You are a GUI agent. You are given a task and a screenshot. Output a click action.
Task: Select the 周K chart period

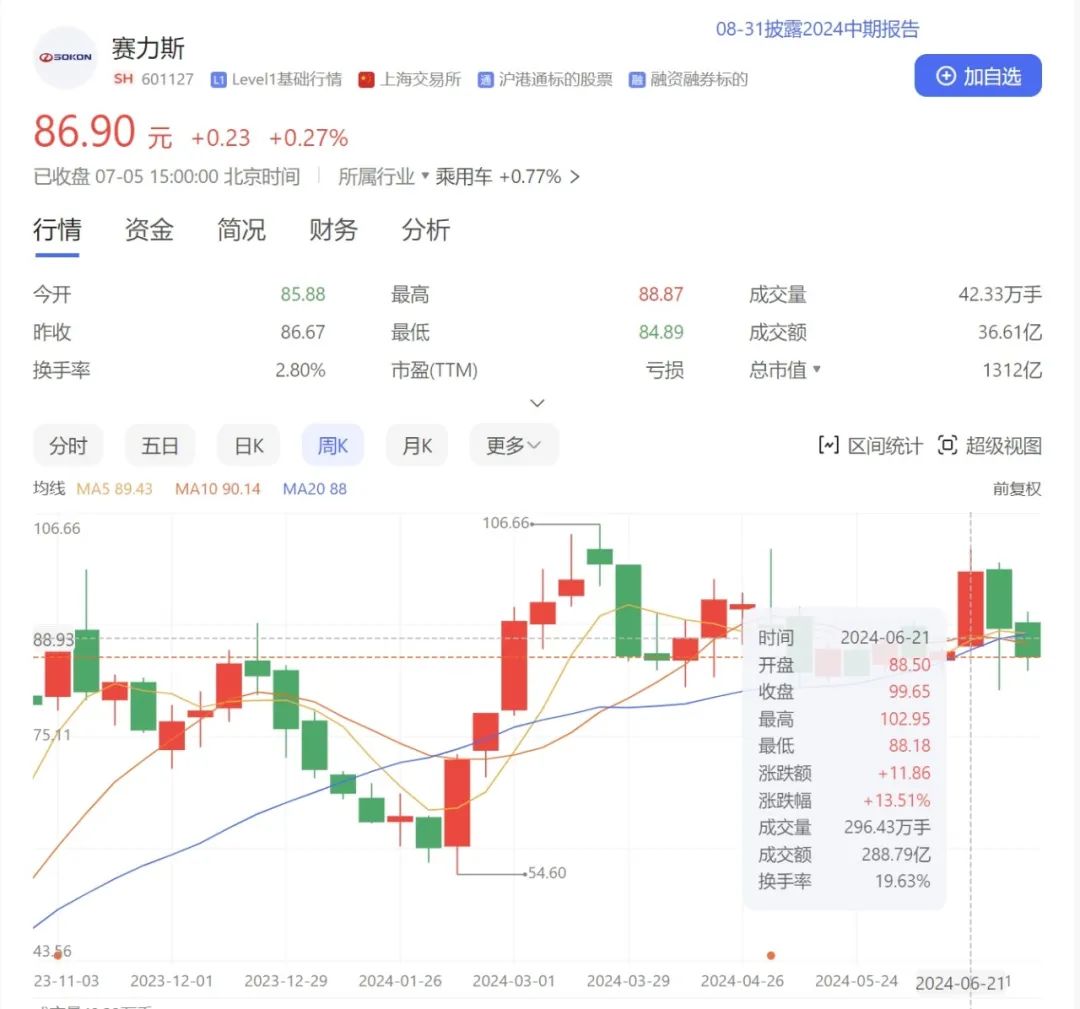click(333, 446)
